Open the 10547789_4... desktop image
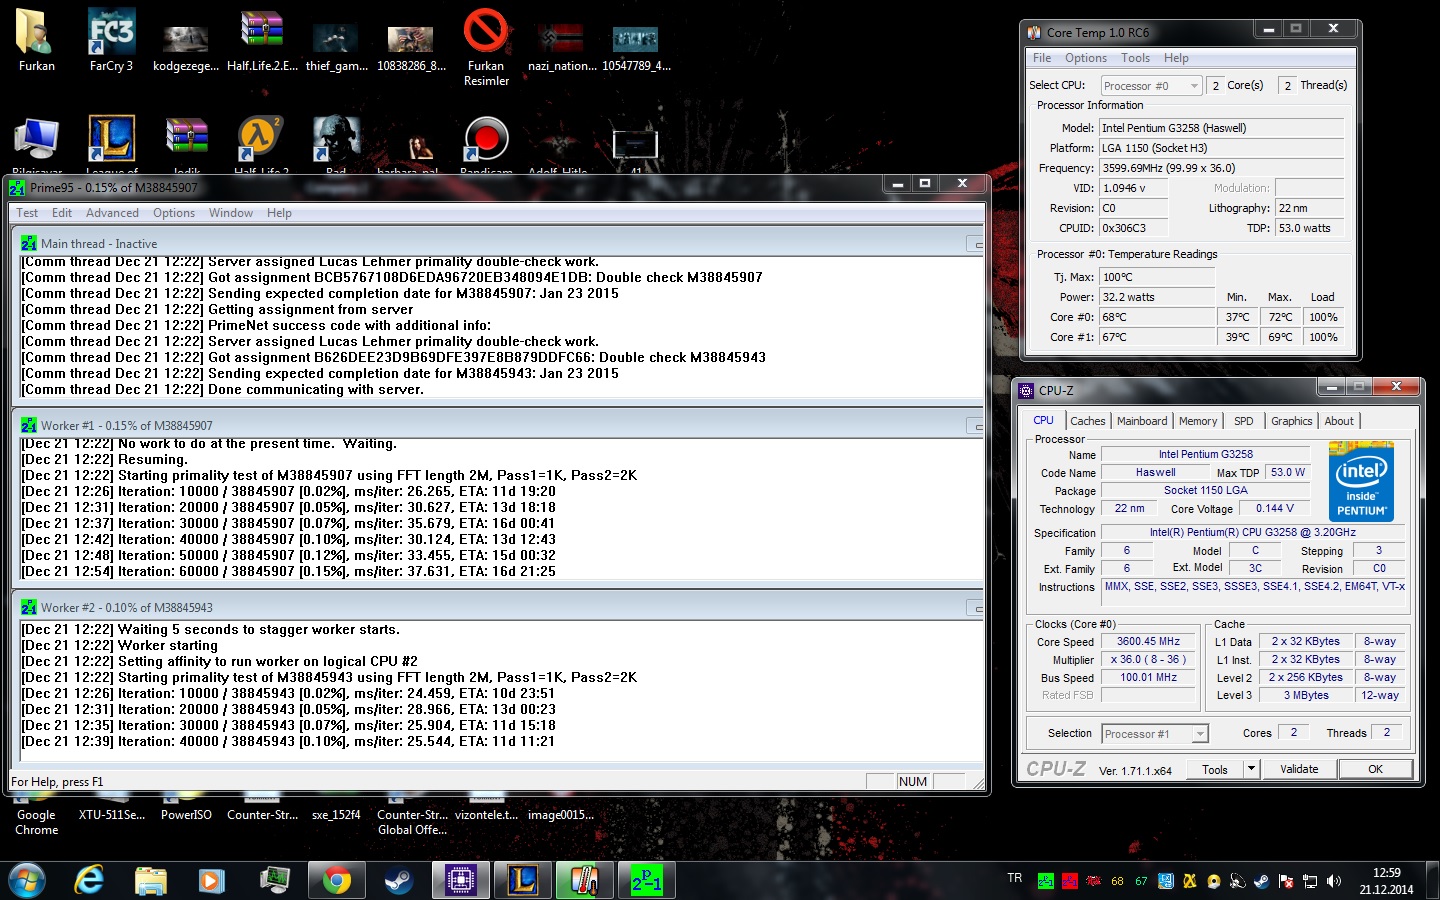Viewport: 1440px width, 900px height. click(636, 38)
